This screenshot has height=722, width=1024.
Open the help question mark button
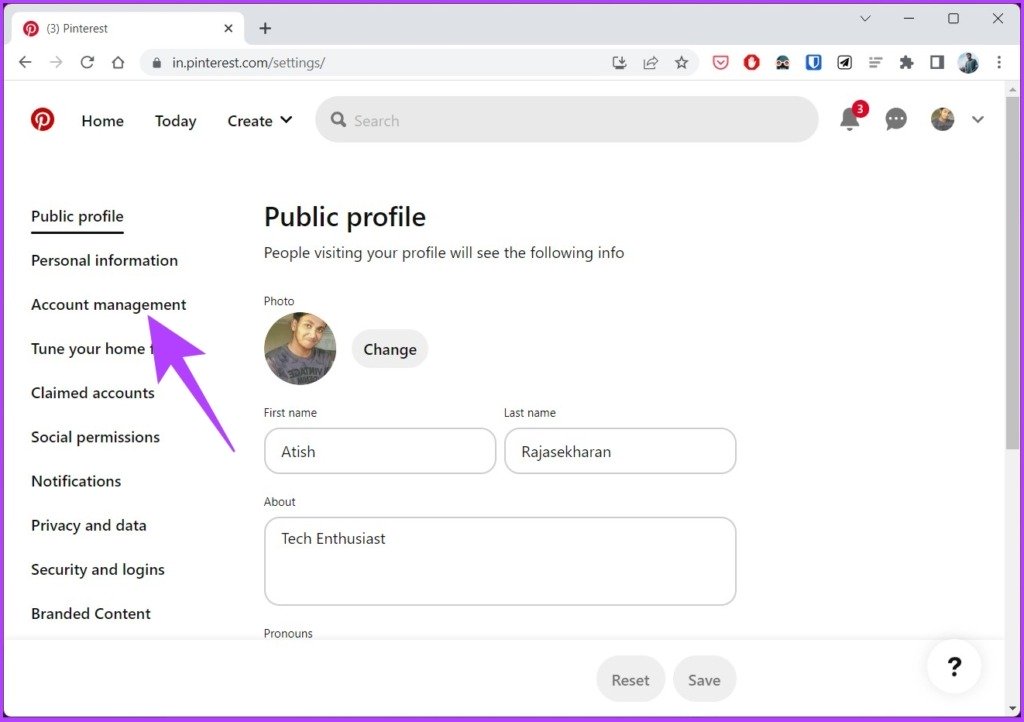tap(954, 667)
